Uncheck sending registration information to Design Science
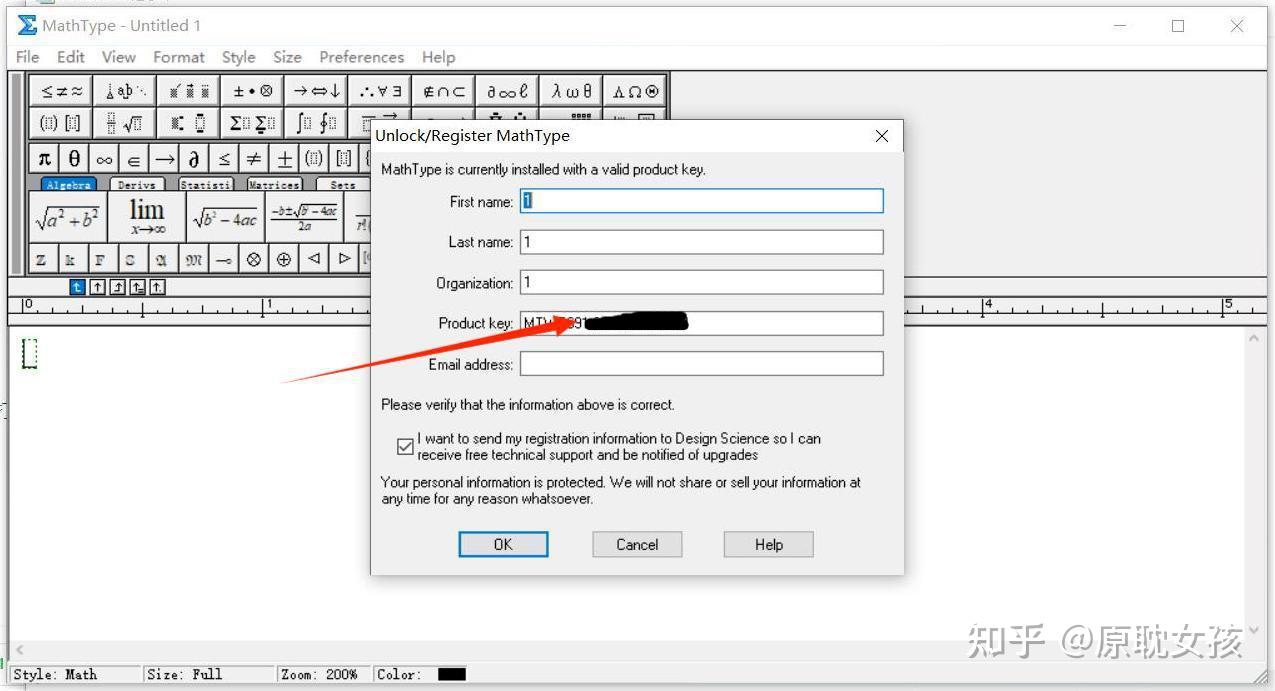 (405, 446)
